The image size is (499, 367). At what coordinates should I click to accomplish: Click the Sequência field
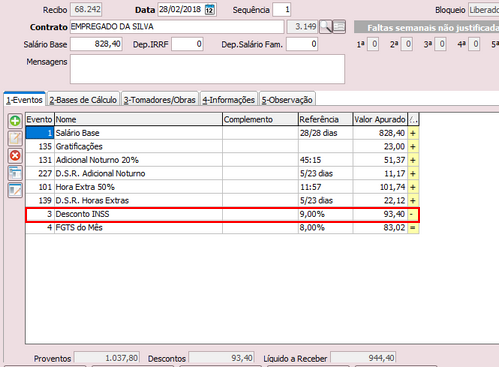[x=282, y=9]
